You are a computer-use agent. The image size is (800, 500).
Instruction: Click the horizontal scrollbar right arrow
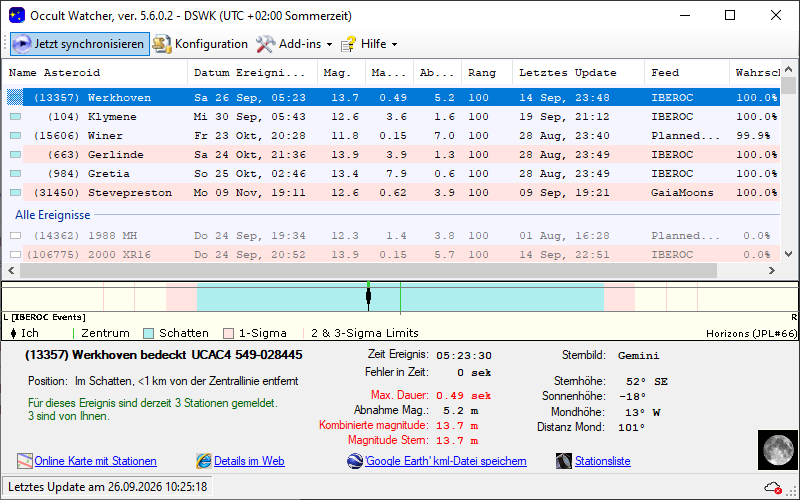pyautogui.click(x=772, y=270)
